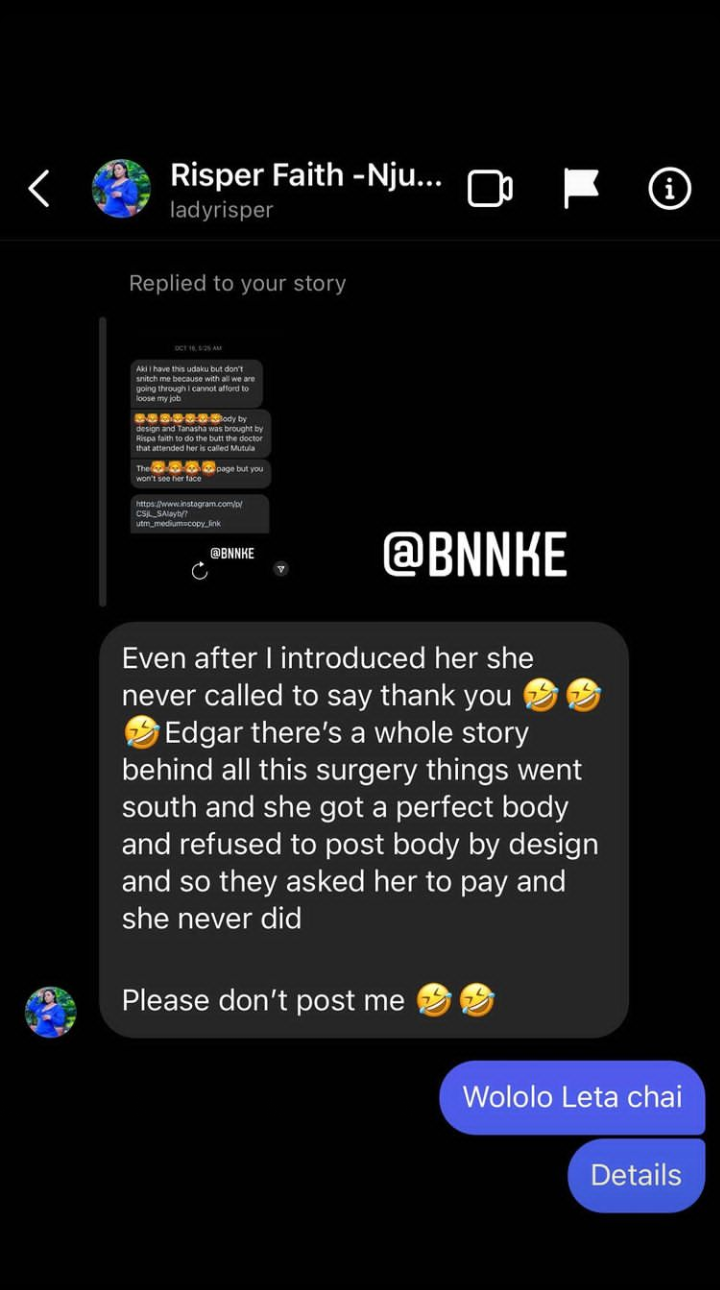
Task: Tap the flag icon in the chat header
Action: [x=581, y=188]
